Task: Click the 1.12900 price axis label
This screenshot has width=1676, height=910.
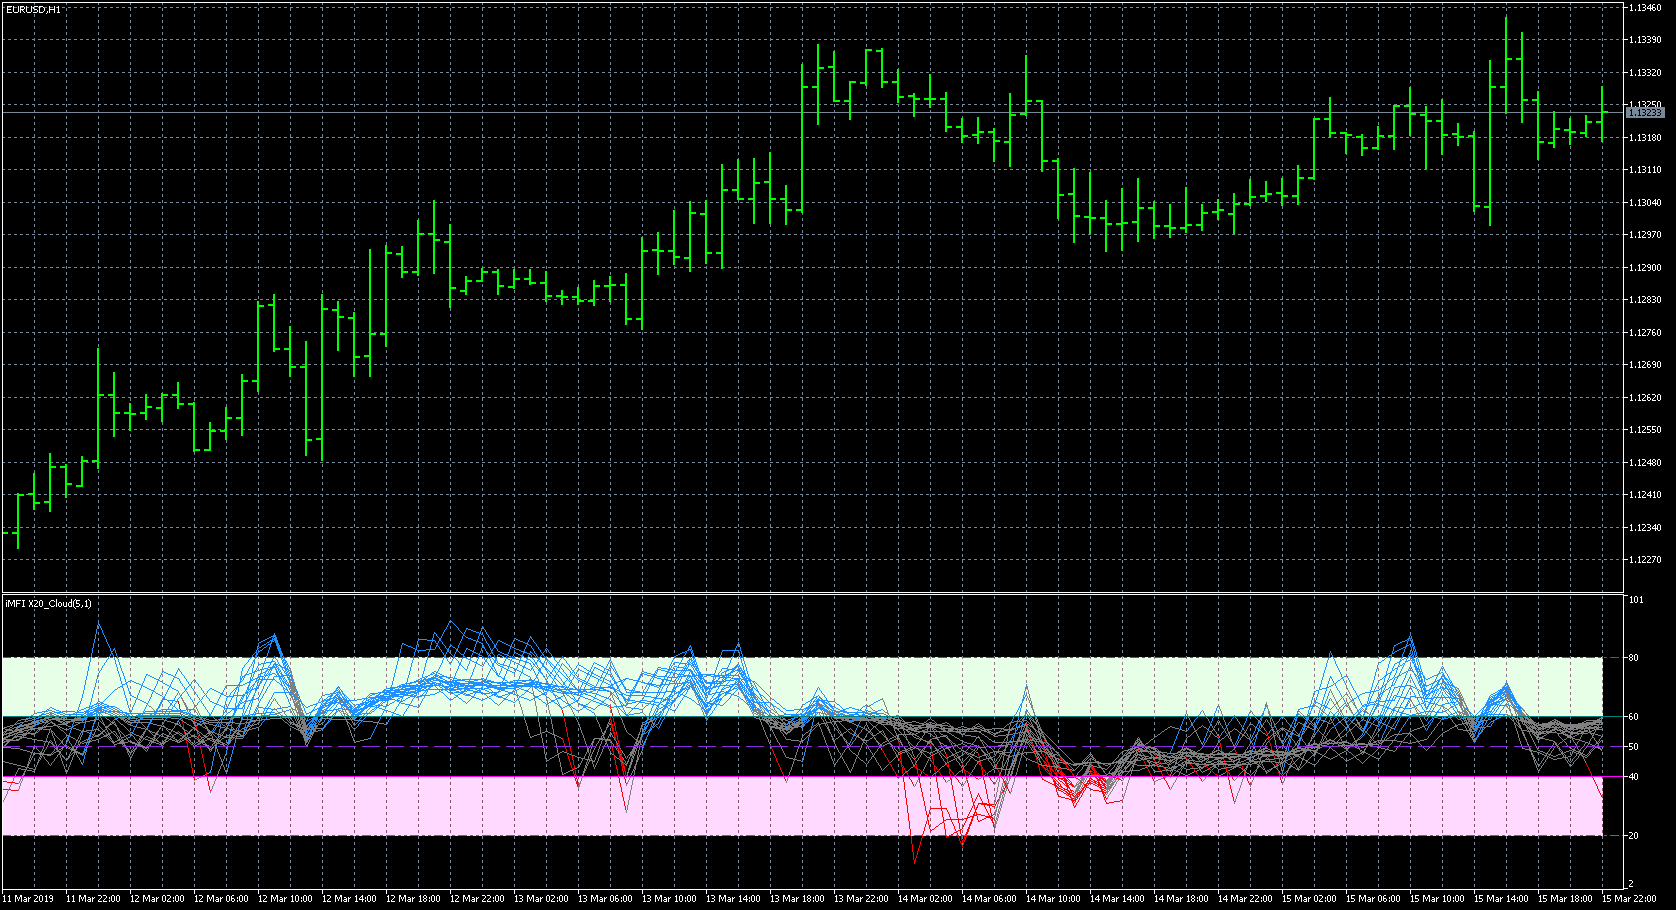Action: pos(1645,268)
